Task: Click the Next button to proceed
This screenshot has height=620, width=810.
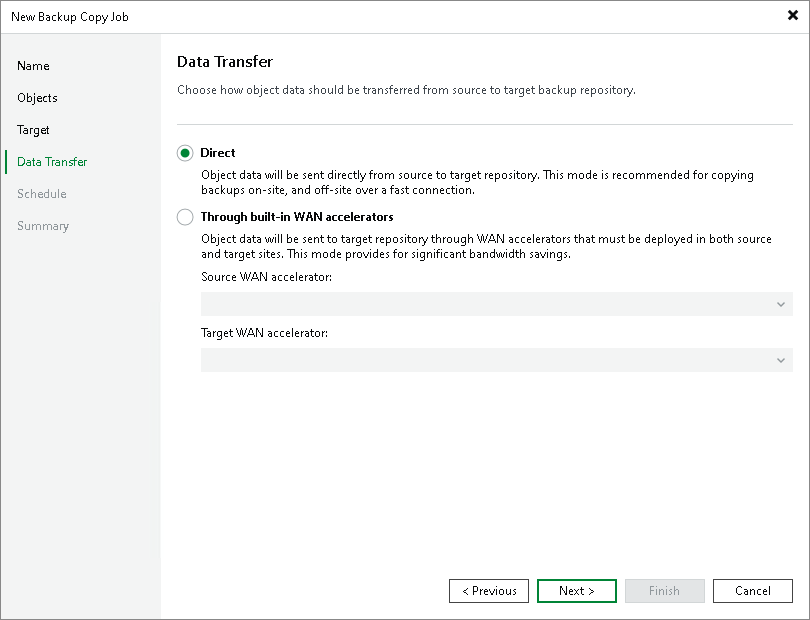Action: click(x=577, y=591)
